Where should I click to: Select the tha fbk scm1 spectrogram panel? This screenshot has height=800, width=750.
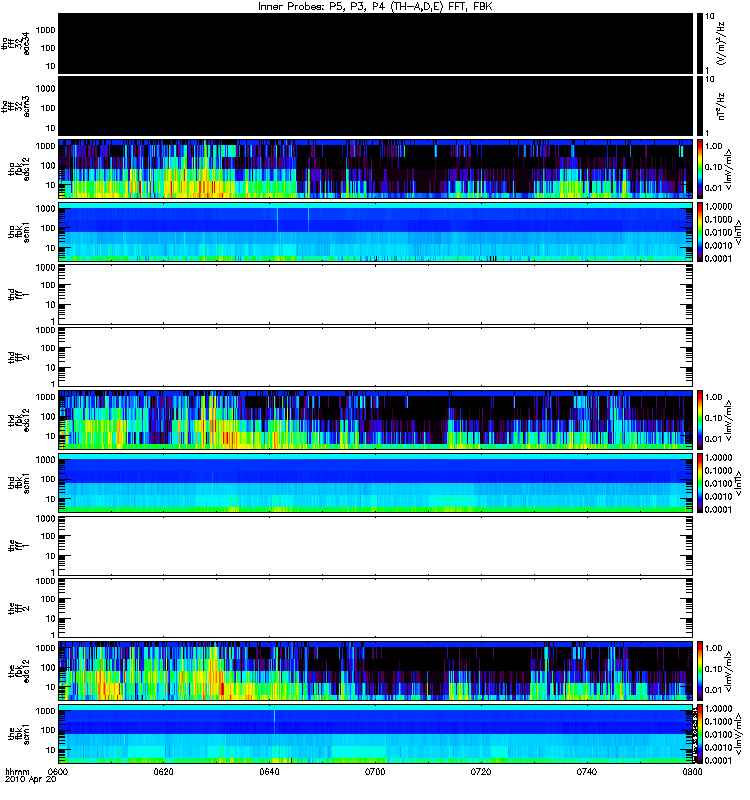click(x=375, y=232)
